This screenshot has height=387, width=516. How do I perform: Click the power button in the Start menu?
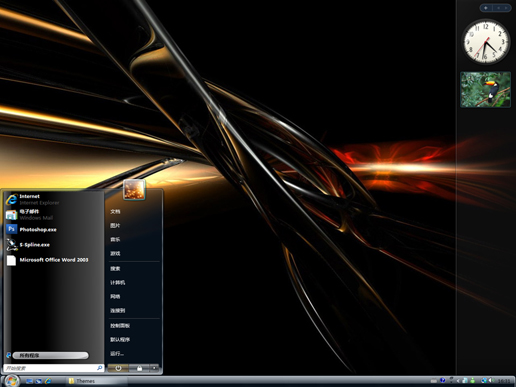[118, 368]
